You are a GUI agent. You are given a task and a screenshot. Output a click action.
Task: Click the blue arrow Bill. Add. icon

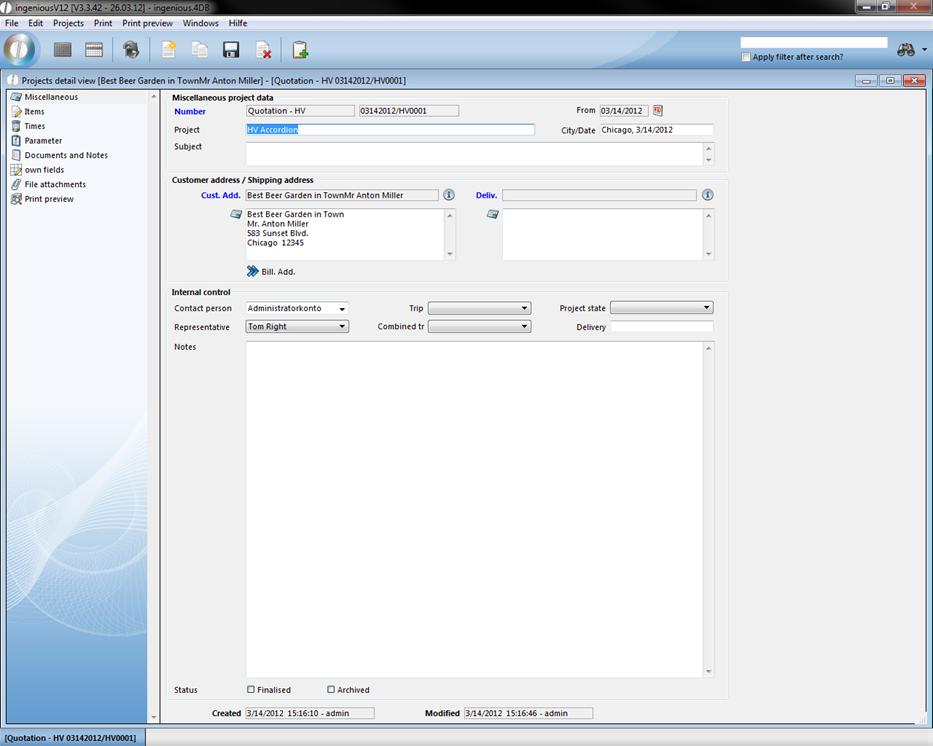252,271
